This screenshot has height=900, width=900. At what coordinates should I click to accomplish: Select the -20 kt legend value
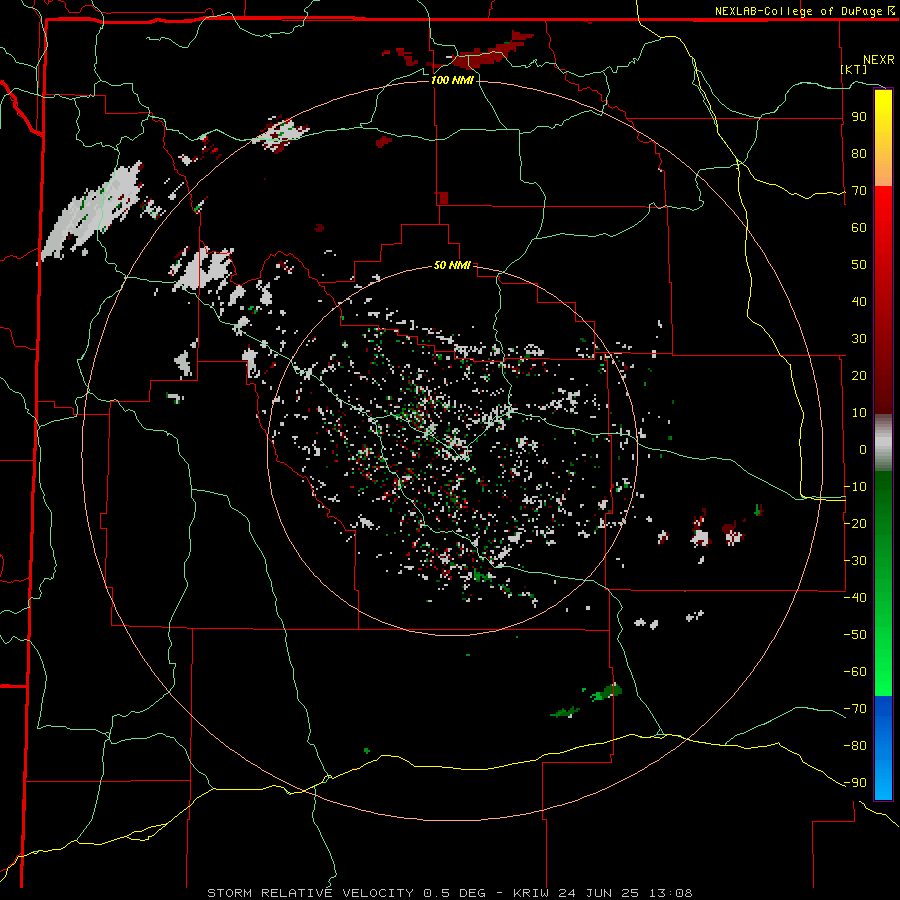[855, 524]
